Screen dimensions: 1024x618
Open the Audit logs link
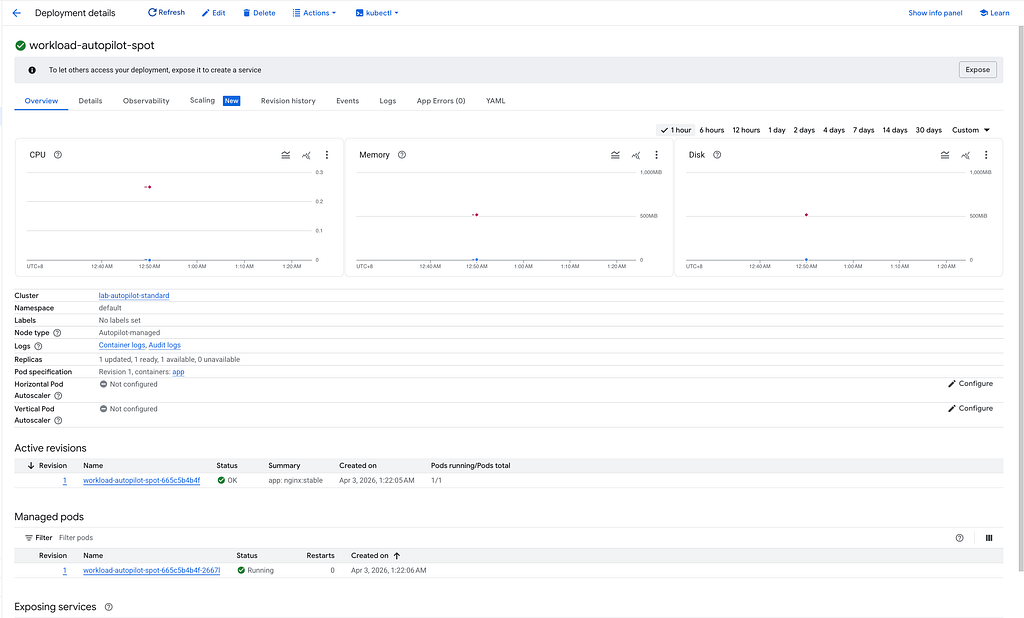pos(165,345)
